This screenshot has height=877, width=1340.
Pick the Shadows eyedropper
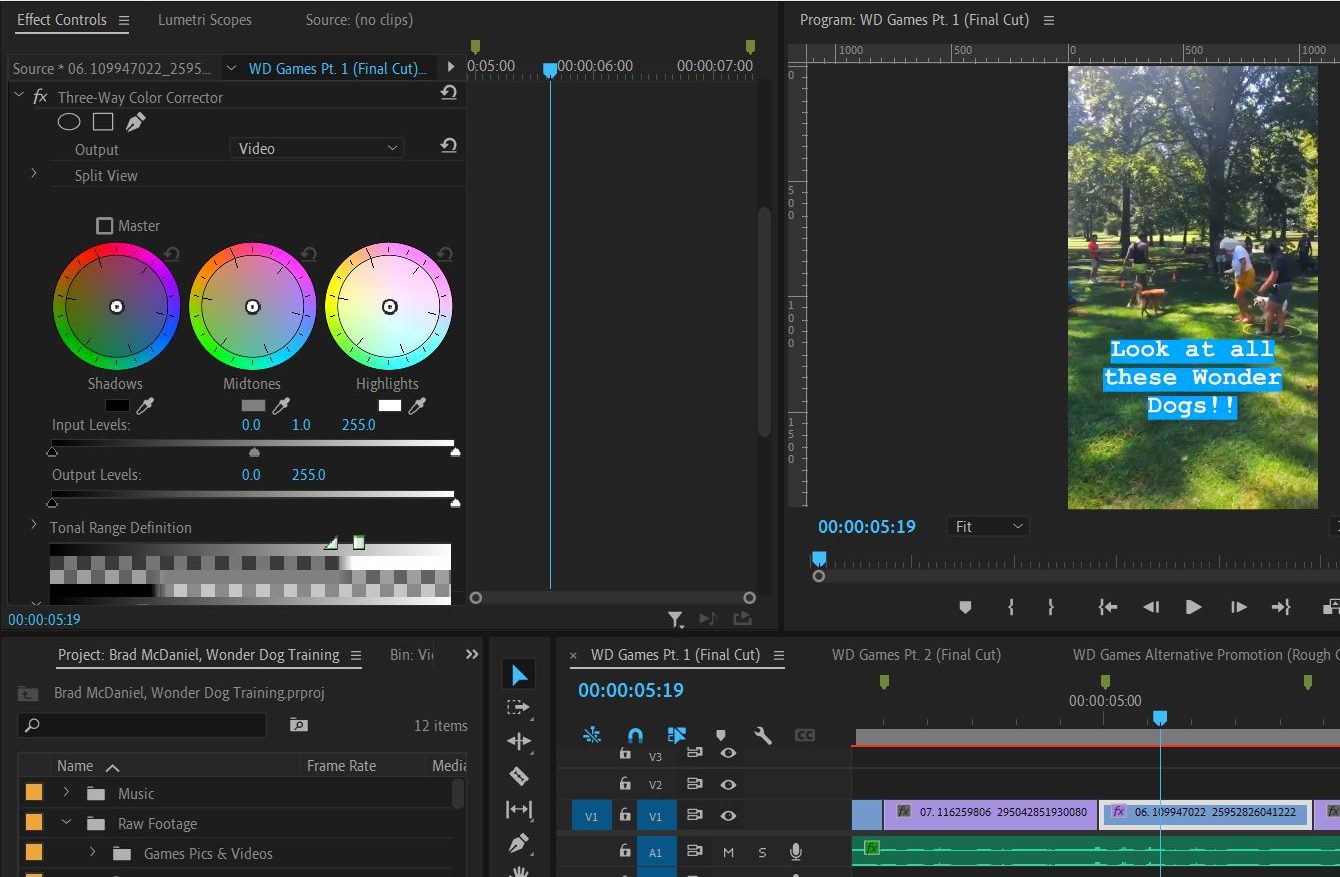click(x=146, y=405)
